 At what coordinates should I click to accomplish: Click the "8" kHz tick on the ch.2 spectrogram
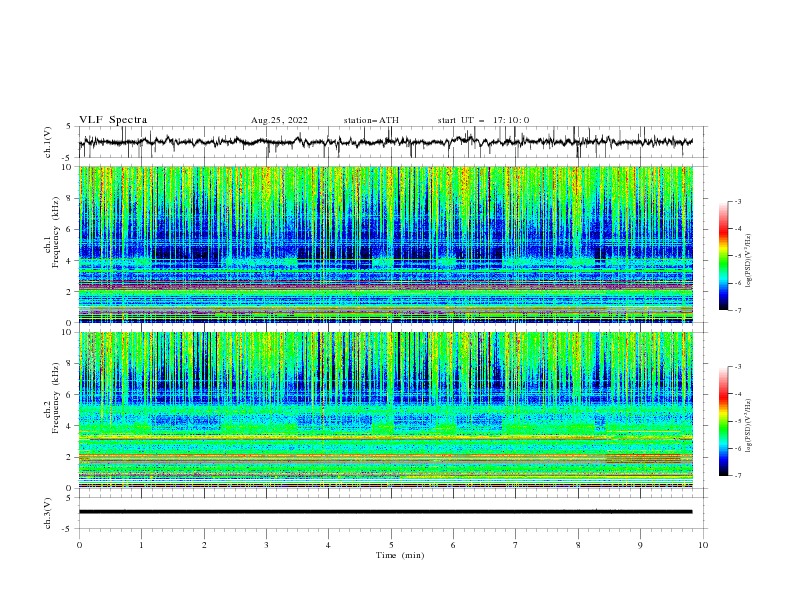click(x=71, y=364)
